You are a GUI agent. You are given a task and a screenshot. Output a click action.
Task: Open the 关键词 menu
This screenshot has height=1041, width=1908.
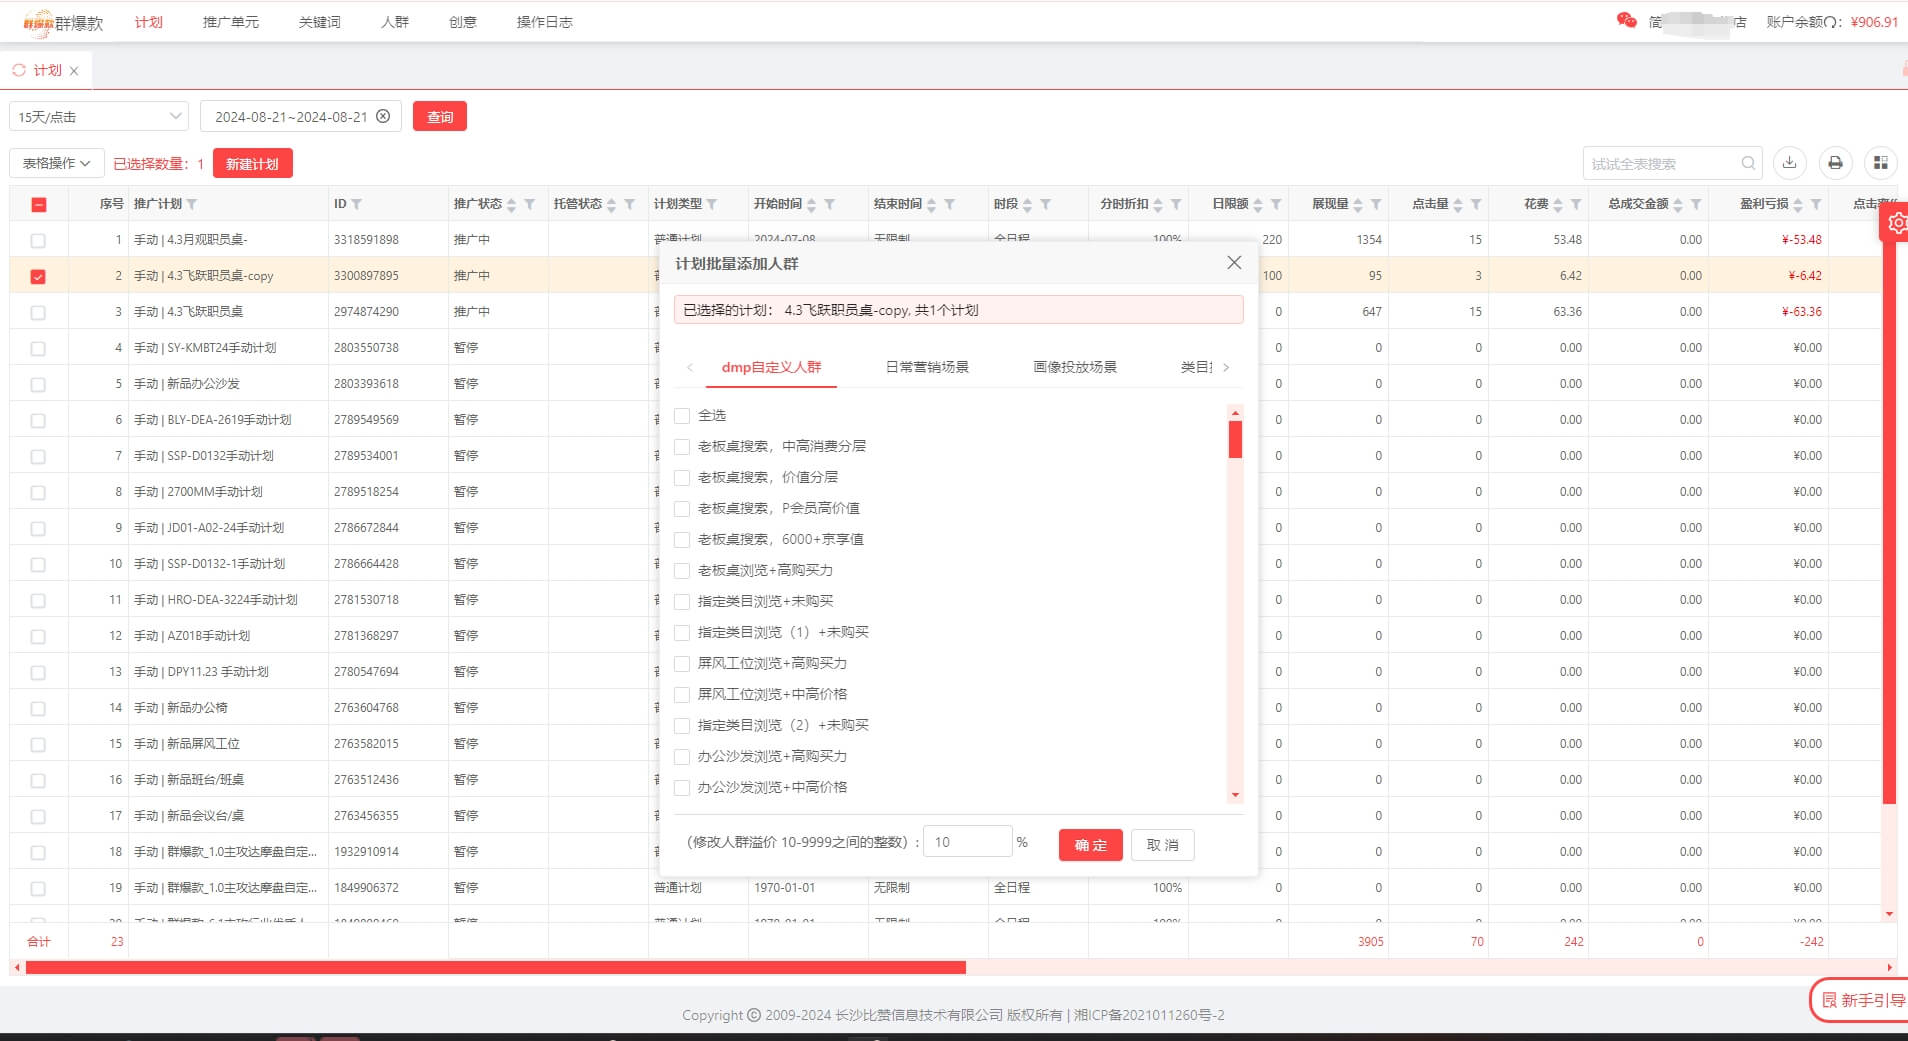[319, 22]
